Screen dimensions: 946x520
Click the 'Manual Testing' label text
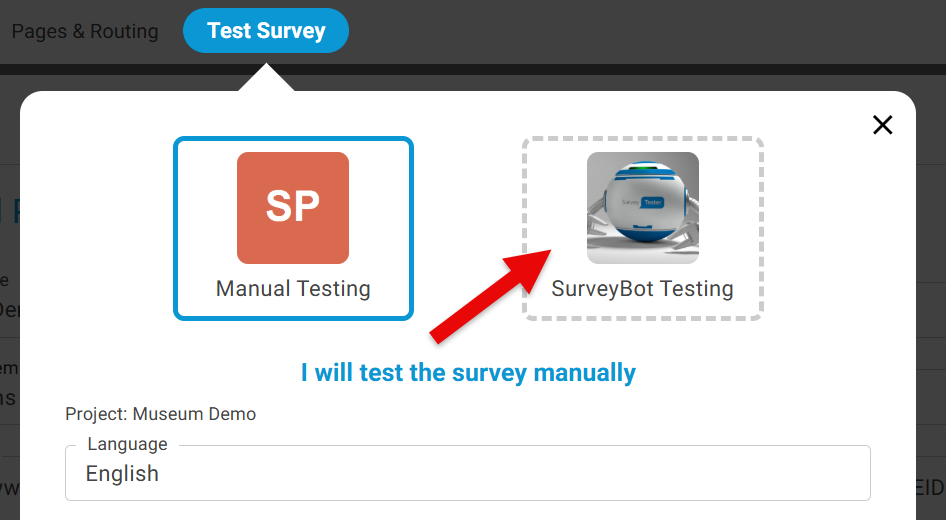point(293,289)
